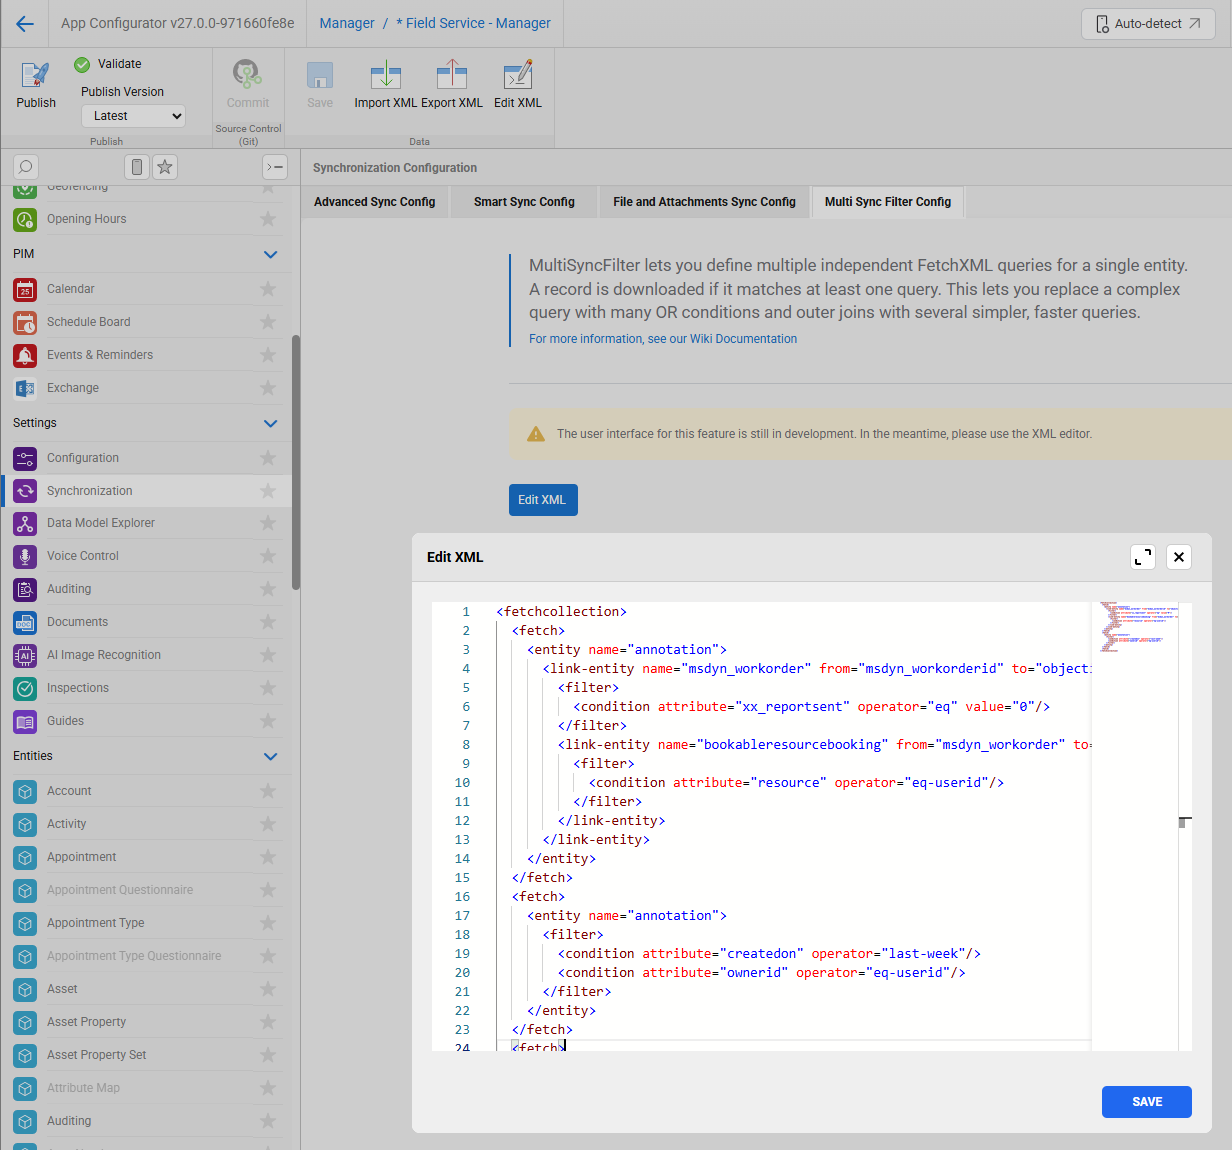Click the Edit XML toolbar icon
Image resolution: width=1232 pixels, height=1150 pixels.
coord(518,75)
